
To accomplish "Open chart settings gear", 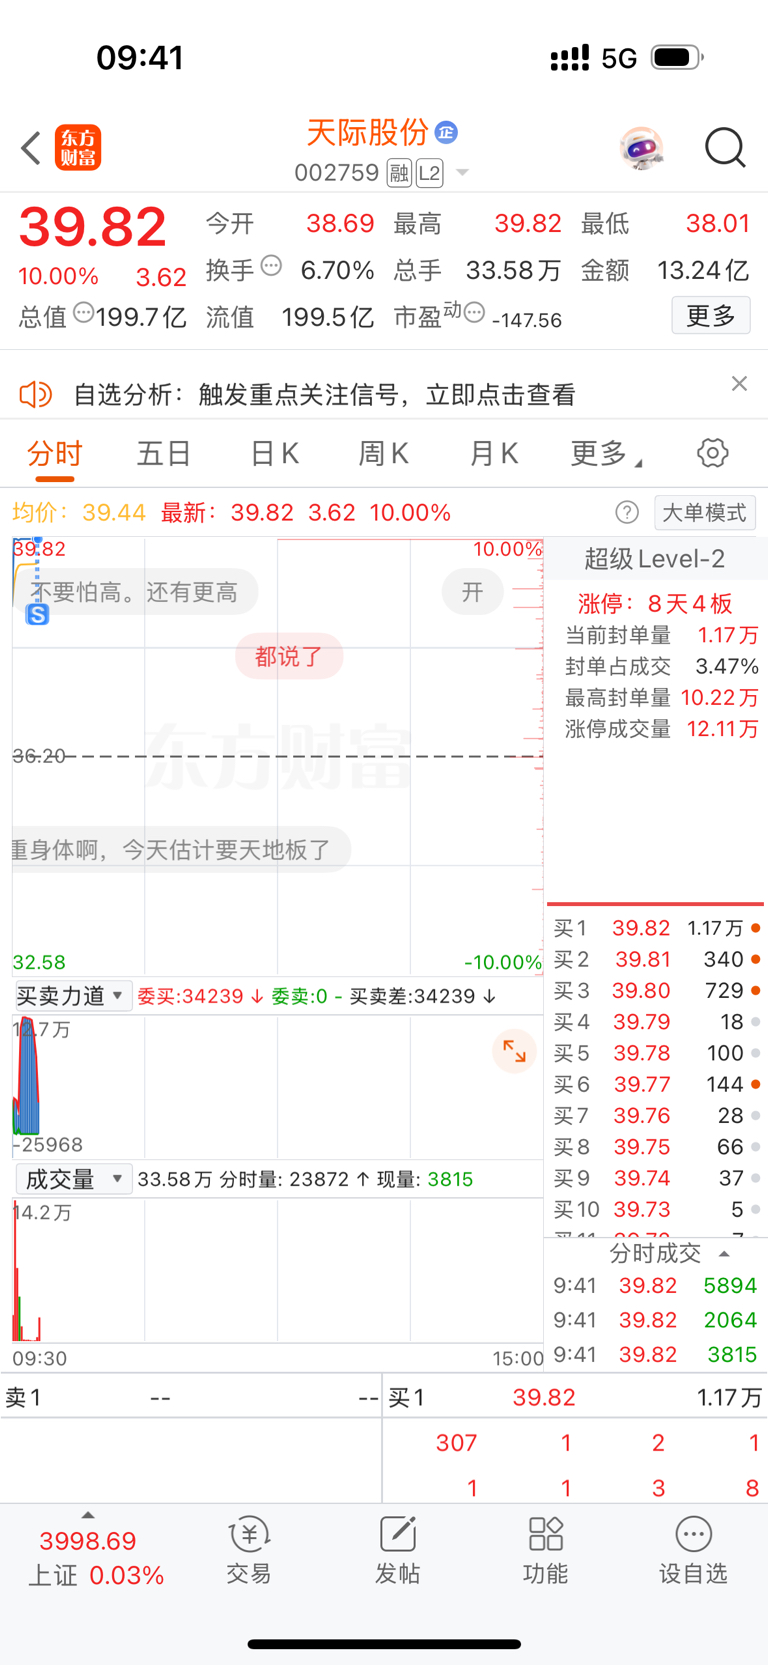I will click(713, 453).
